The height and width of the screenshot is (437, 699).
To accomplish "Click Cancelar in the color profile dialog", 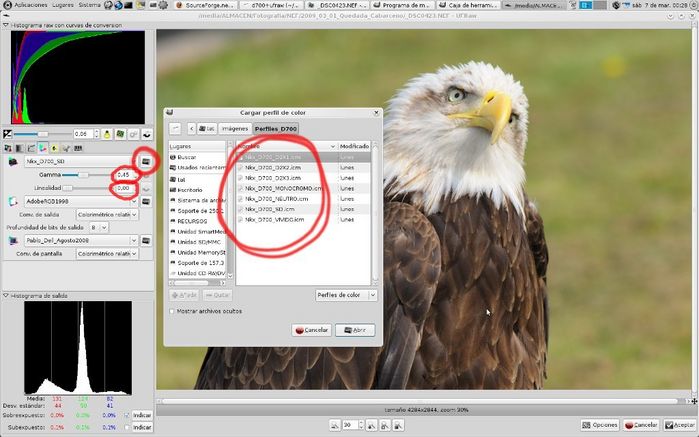I will pos(312,330).
